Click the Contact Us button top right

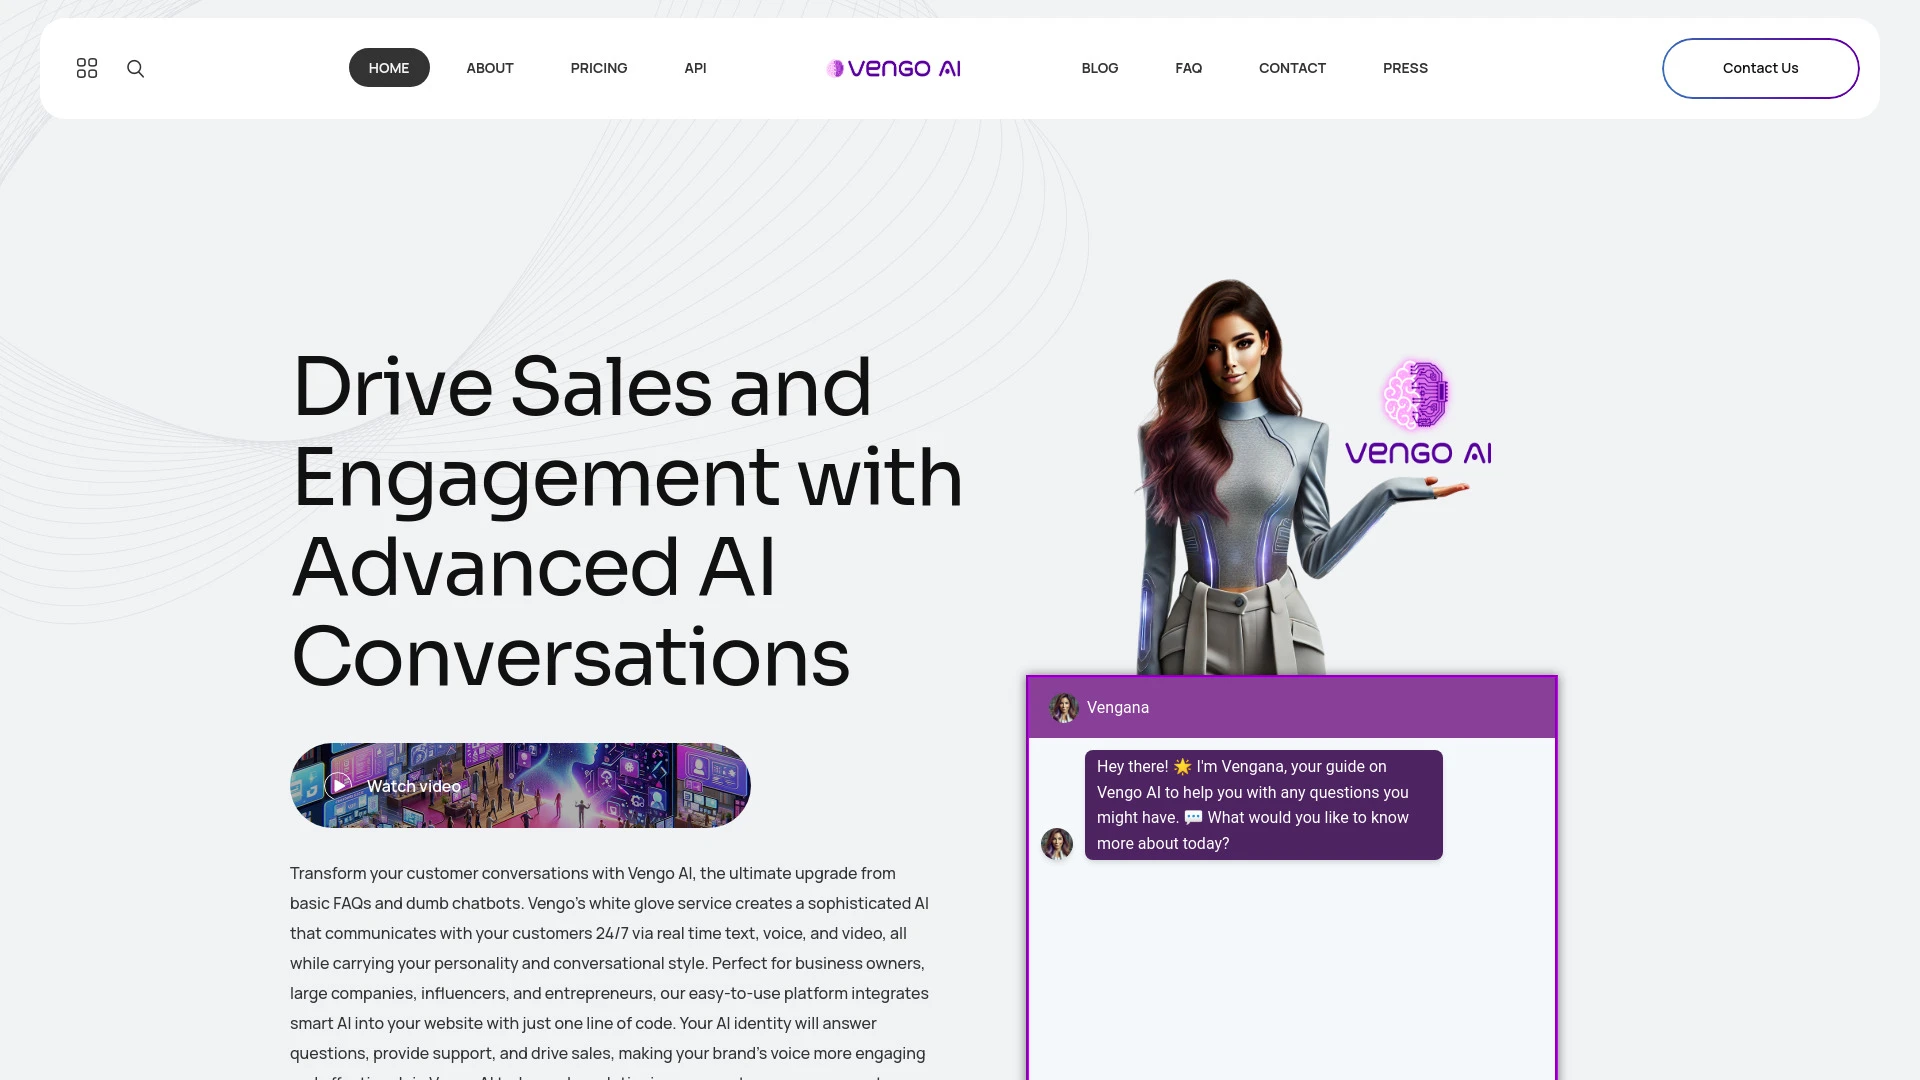(x=1760, y=67)
